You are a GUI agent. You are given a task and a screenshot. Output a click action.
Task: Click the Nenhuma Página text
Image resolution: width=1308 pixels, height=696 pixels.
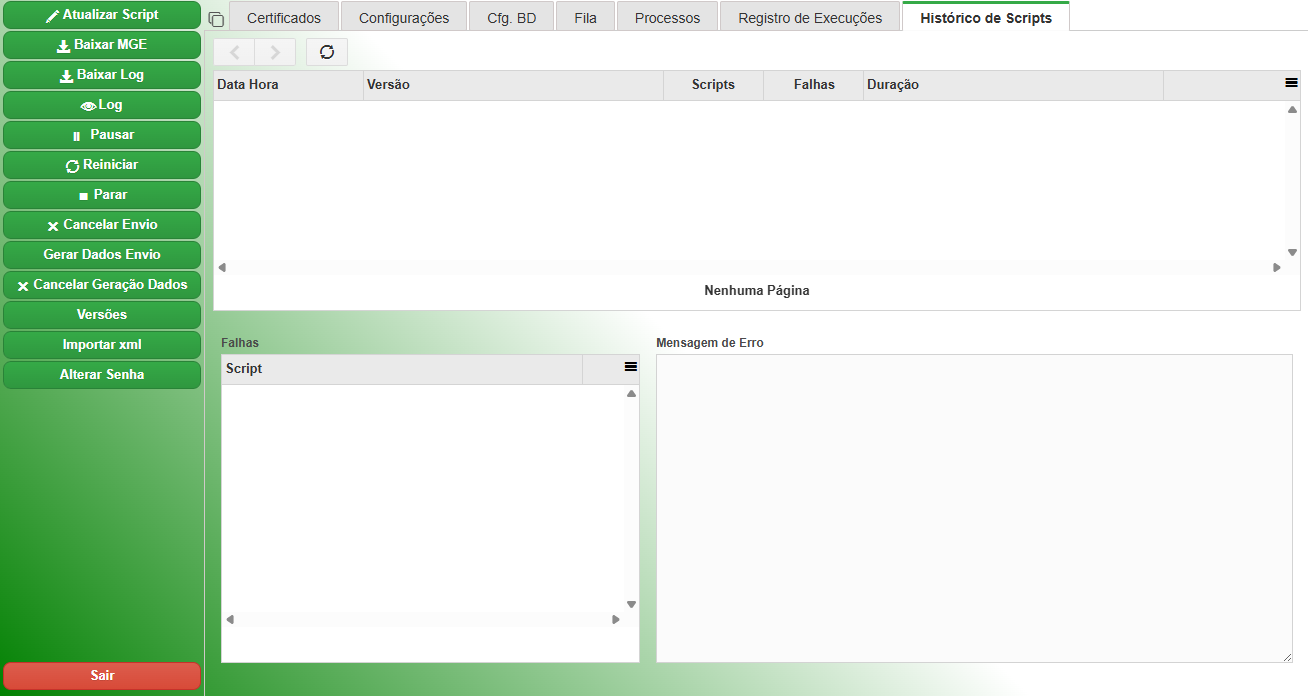pos(757,291)
